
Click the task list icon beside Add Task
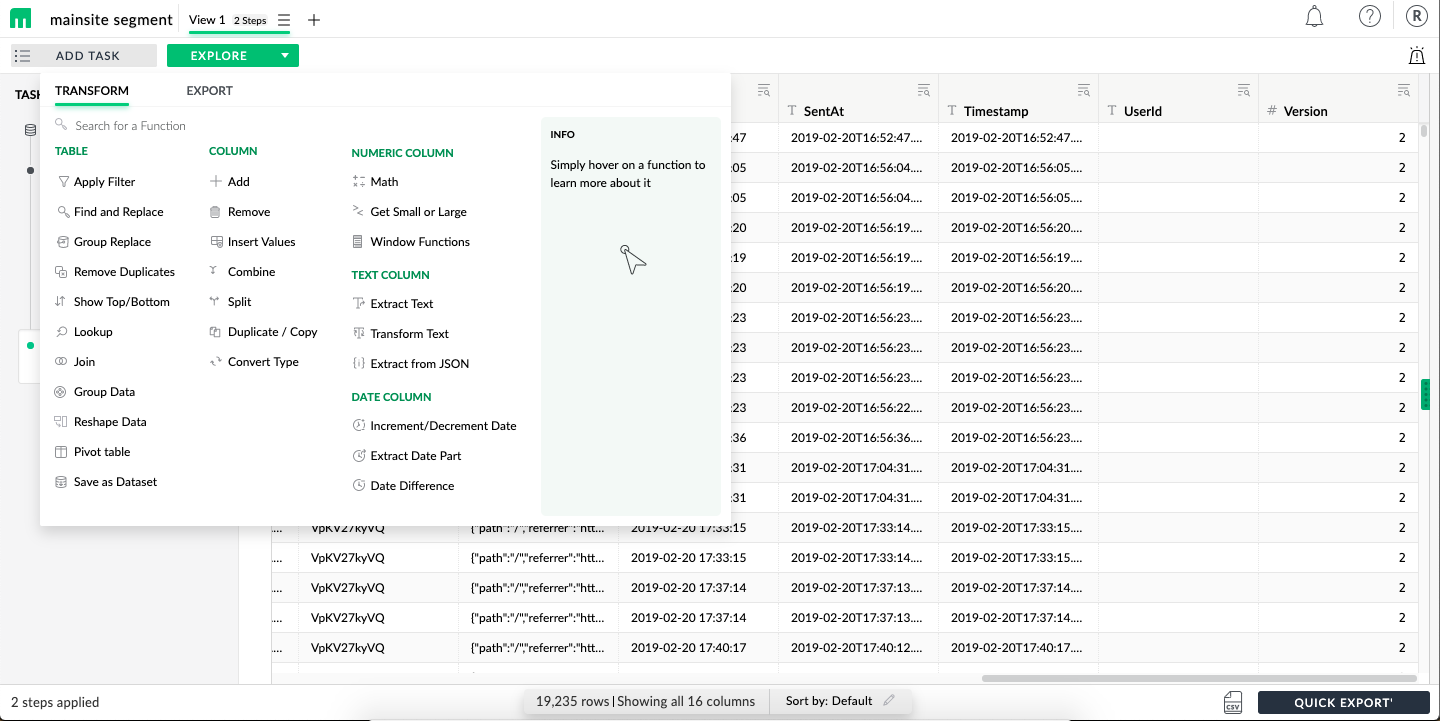click(x=24, y=56)
